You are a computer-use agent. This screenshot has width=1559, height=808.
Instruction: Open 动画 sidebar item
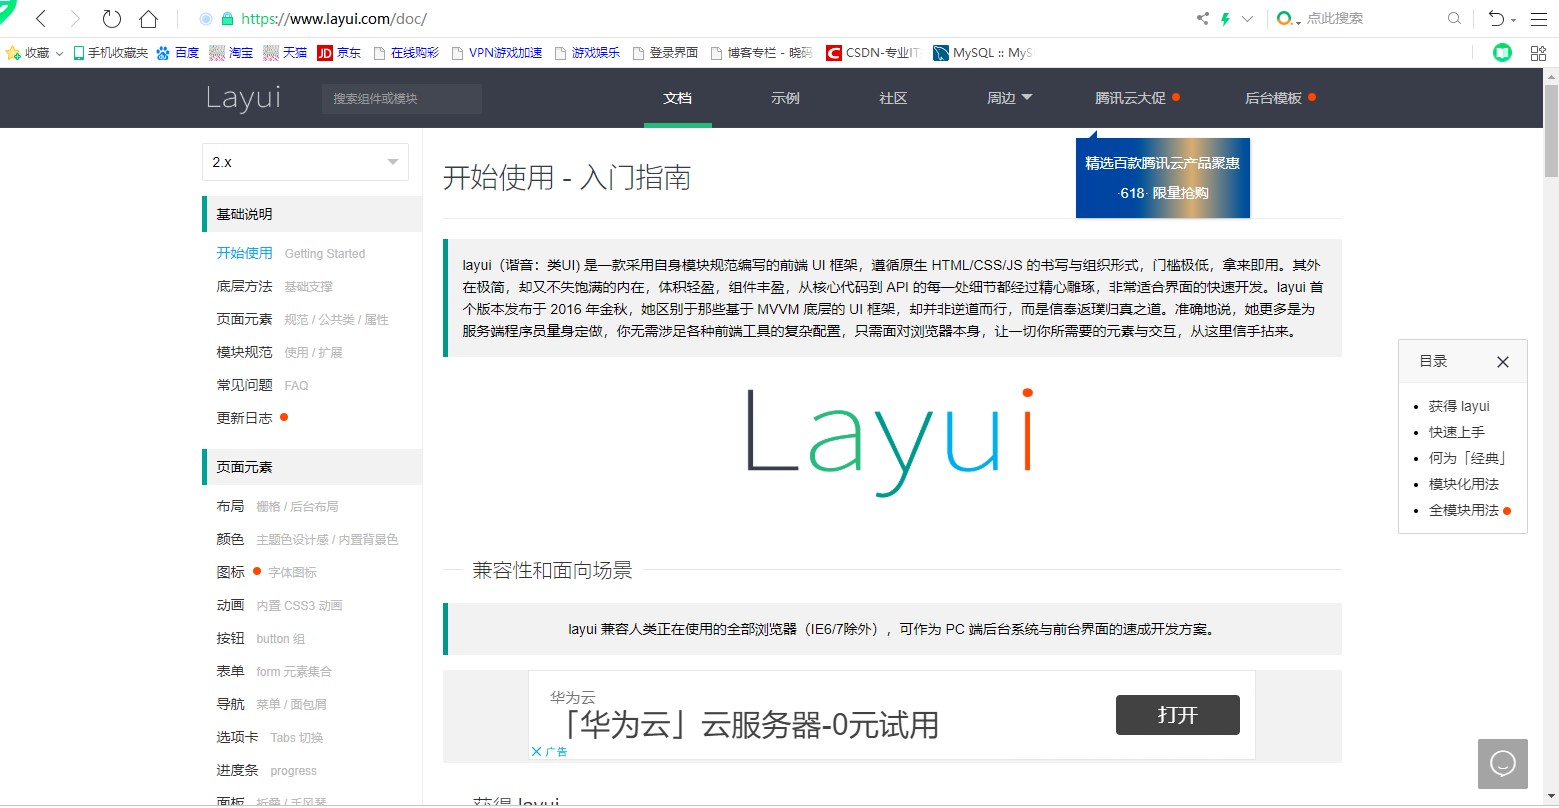click(x=279, y=605)
